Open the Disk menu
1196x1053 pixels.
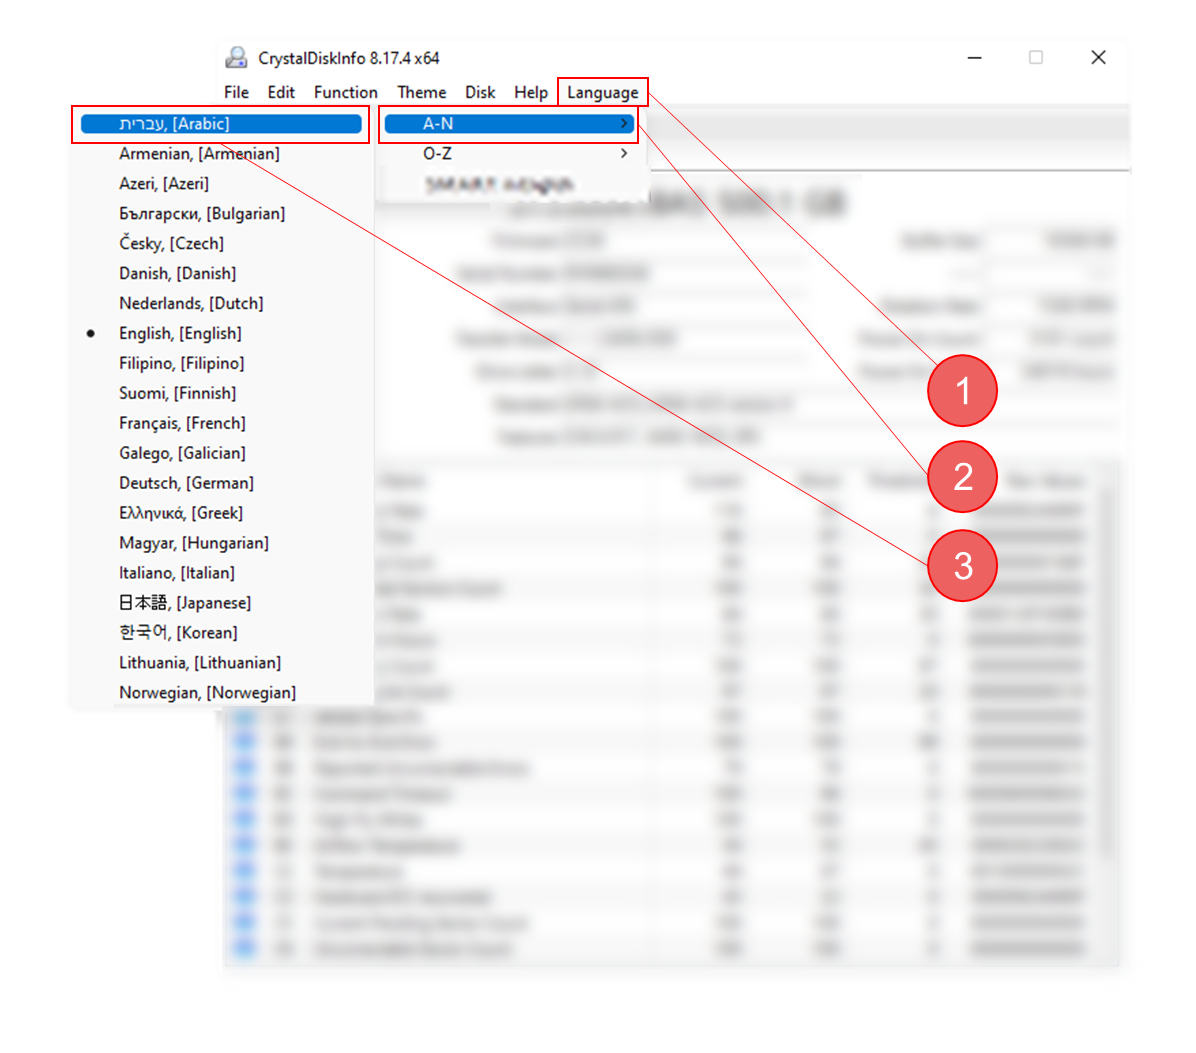pos(480,92)
